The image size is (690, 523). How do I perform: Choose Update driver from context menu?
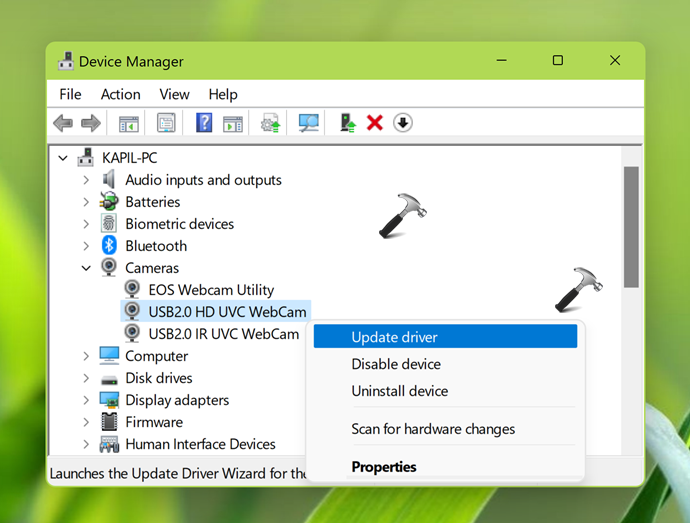(394, 337)
